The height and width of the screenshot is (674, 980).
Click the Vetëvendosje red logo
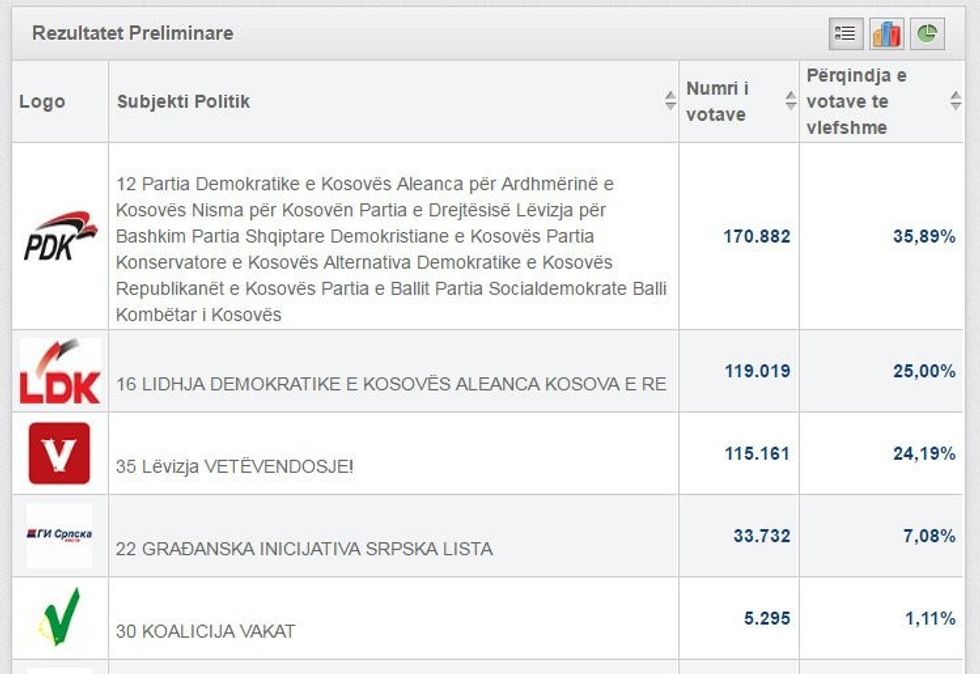click(59, 453)
